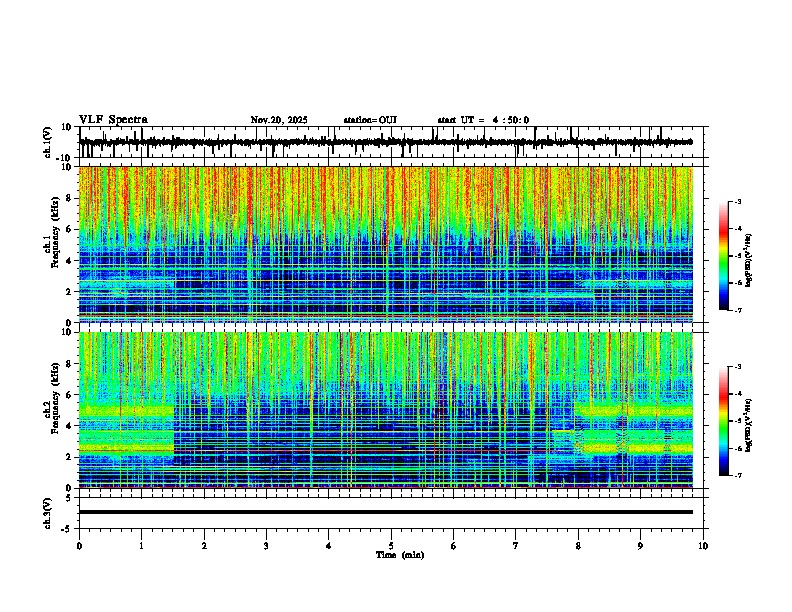Viewport: 792px width, 612px height.
Task: Click the ch.1 waveform trace panel
Action: point(391,142)
